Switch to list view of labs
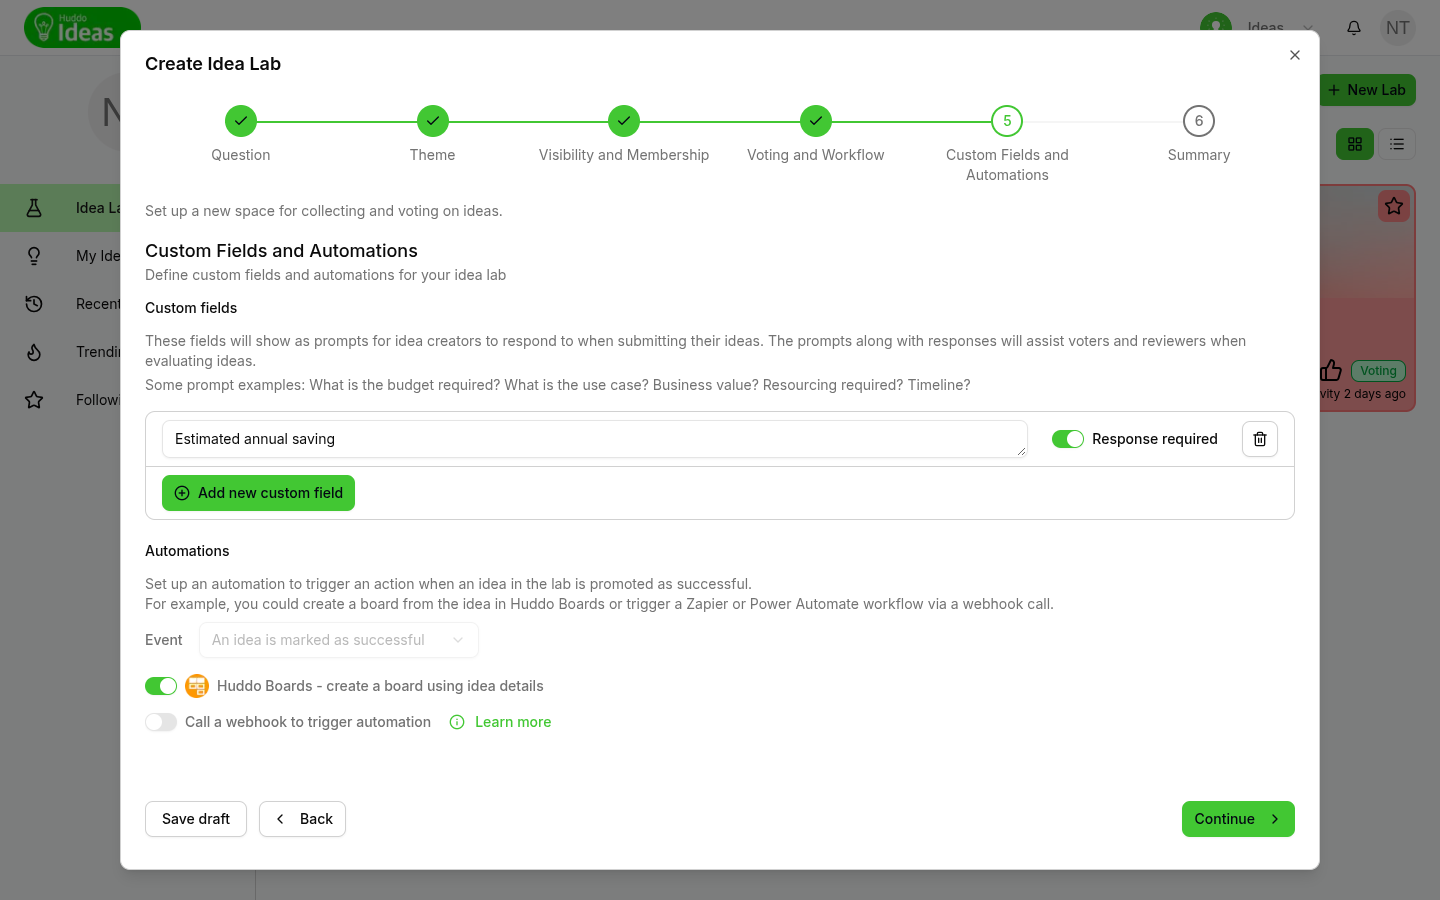Viewport: 1440px width, 900px height. point(1397,144)
